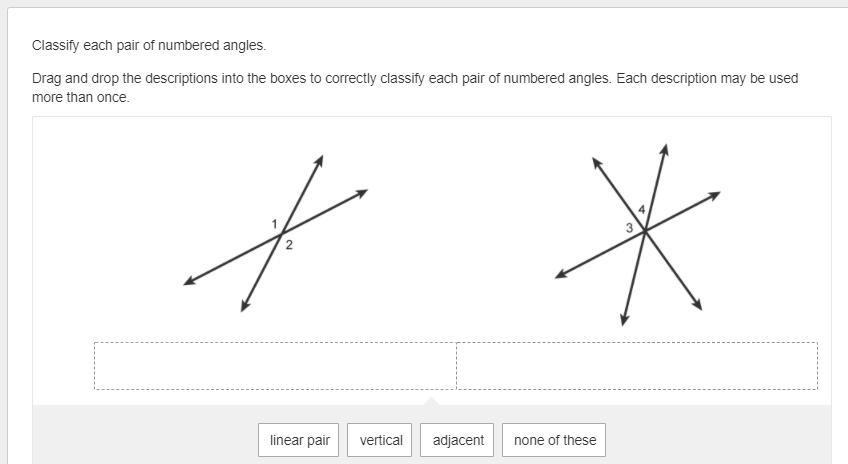848x464 pixels.
Task: Select the "linear pair" description tile
Action: [299, 440]
